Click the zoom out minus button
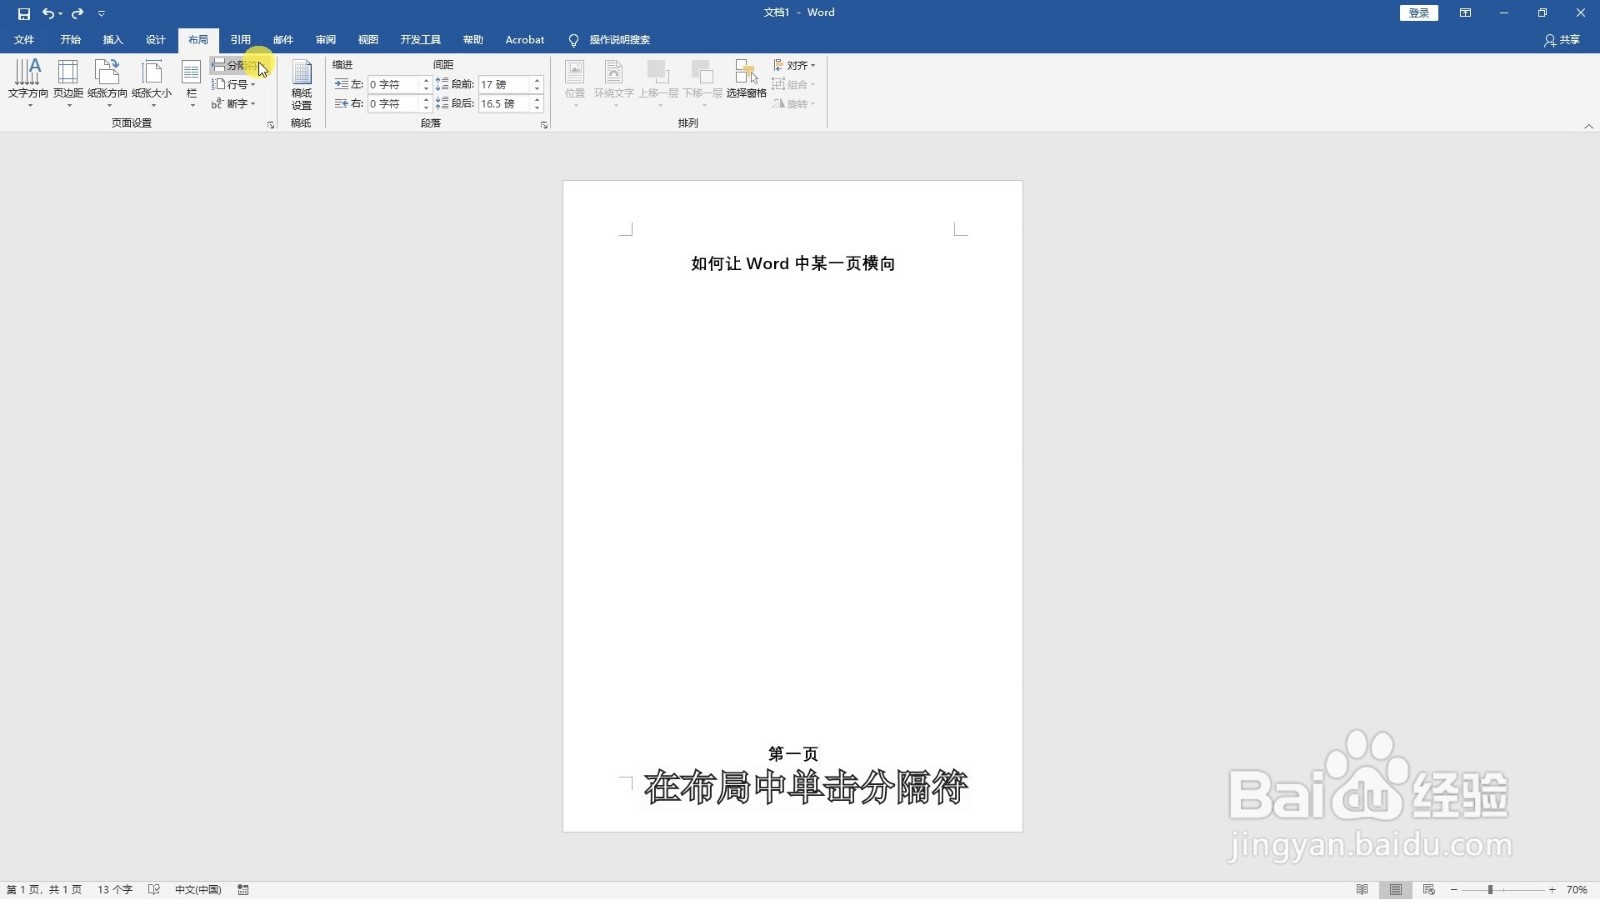The image size is (1600, 900). tap(1454, 890)
